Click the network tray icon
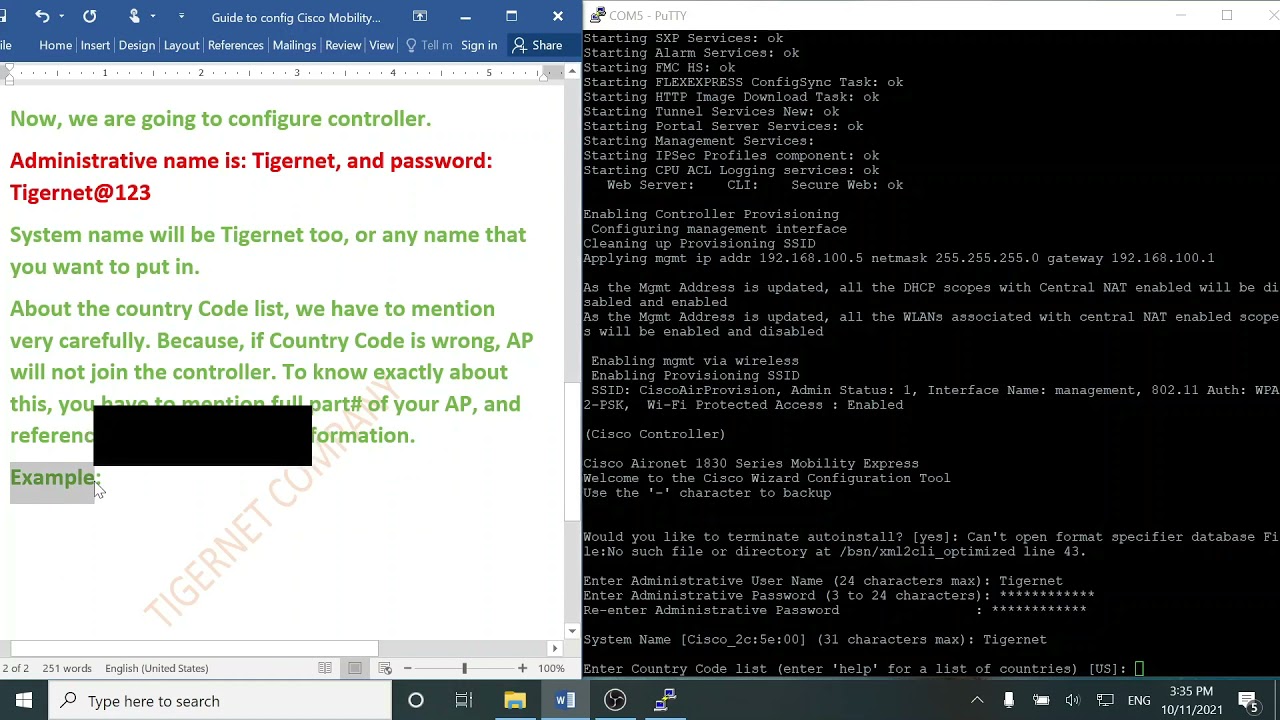The image size is (1280, 720). point(1105,701)
